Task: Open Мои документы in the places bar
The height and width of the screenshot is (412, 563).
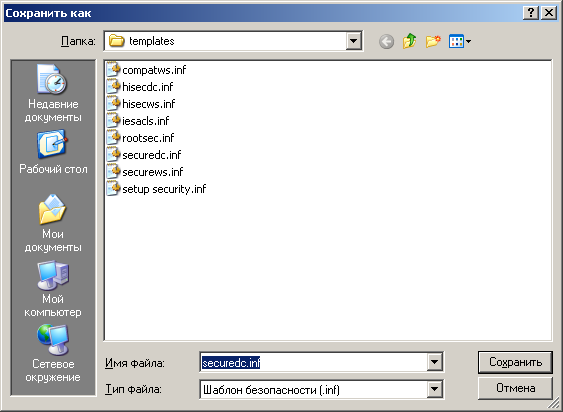Action: coord(53,223)
